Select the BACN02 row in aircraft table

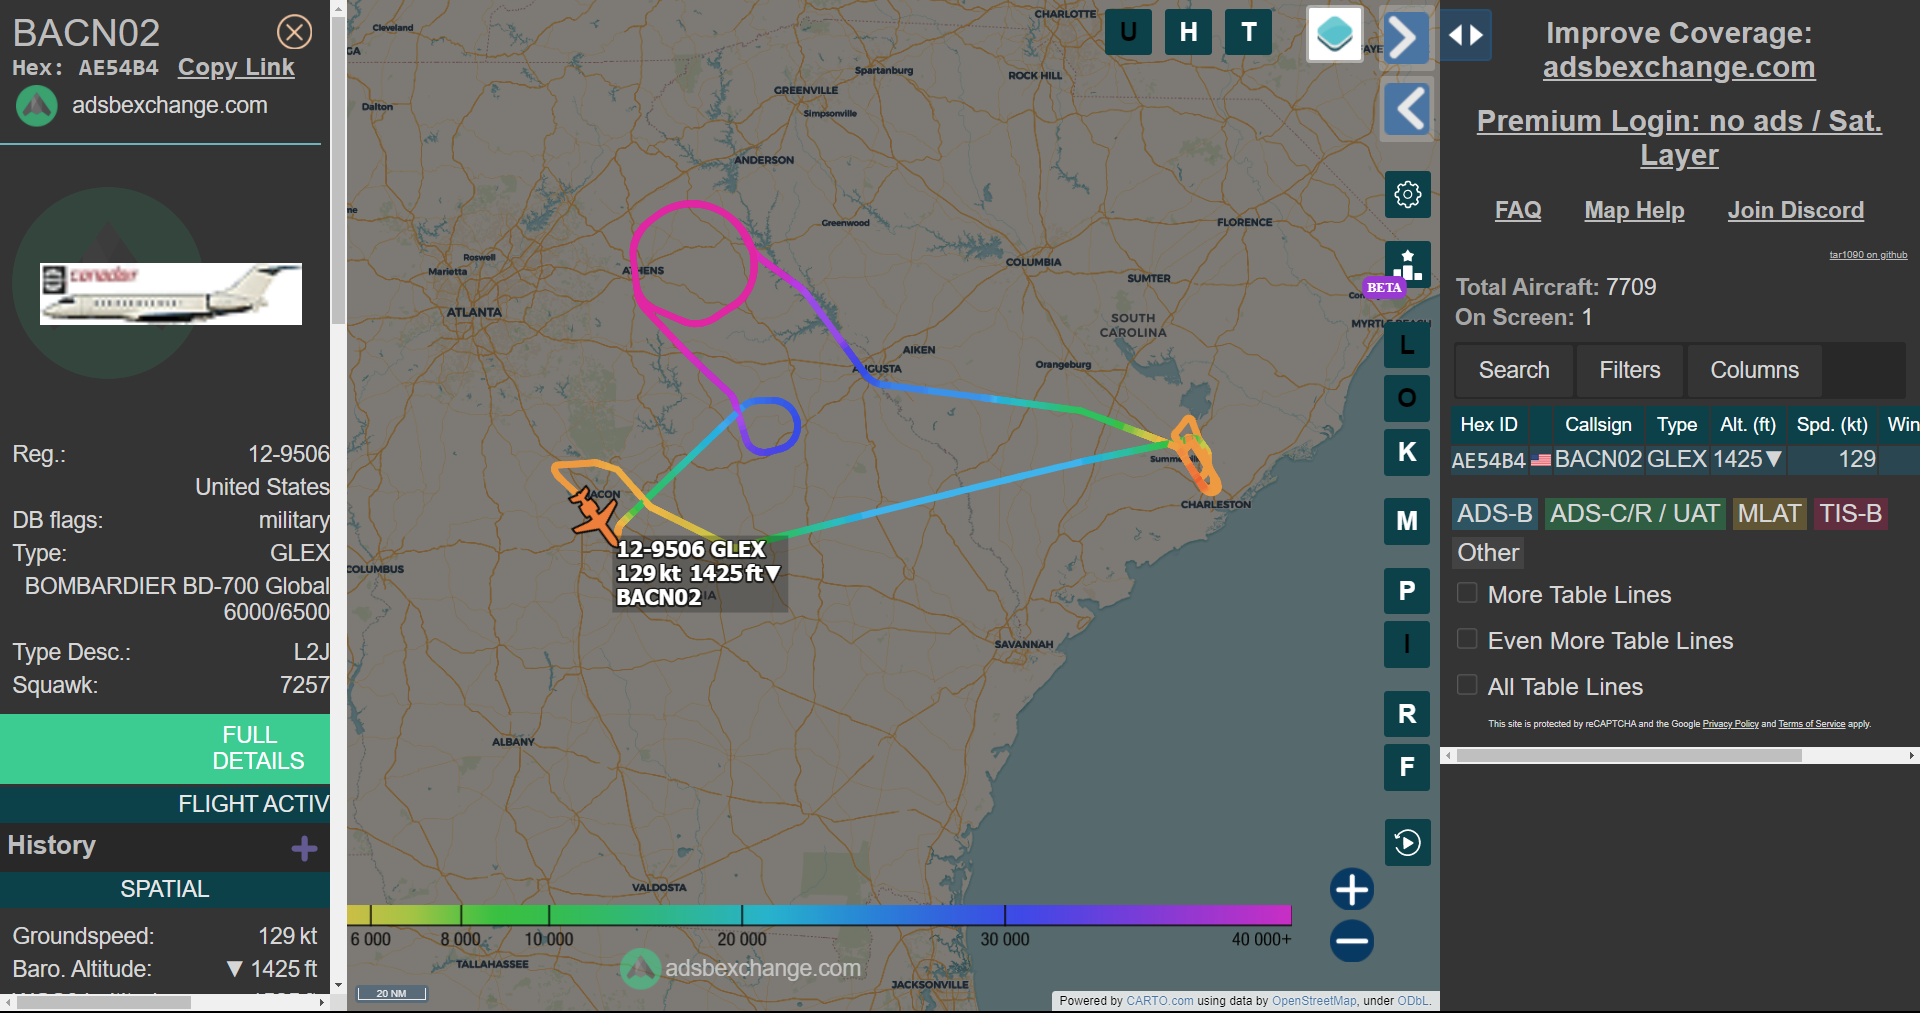(x=1686, y=460)
